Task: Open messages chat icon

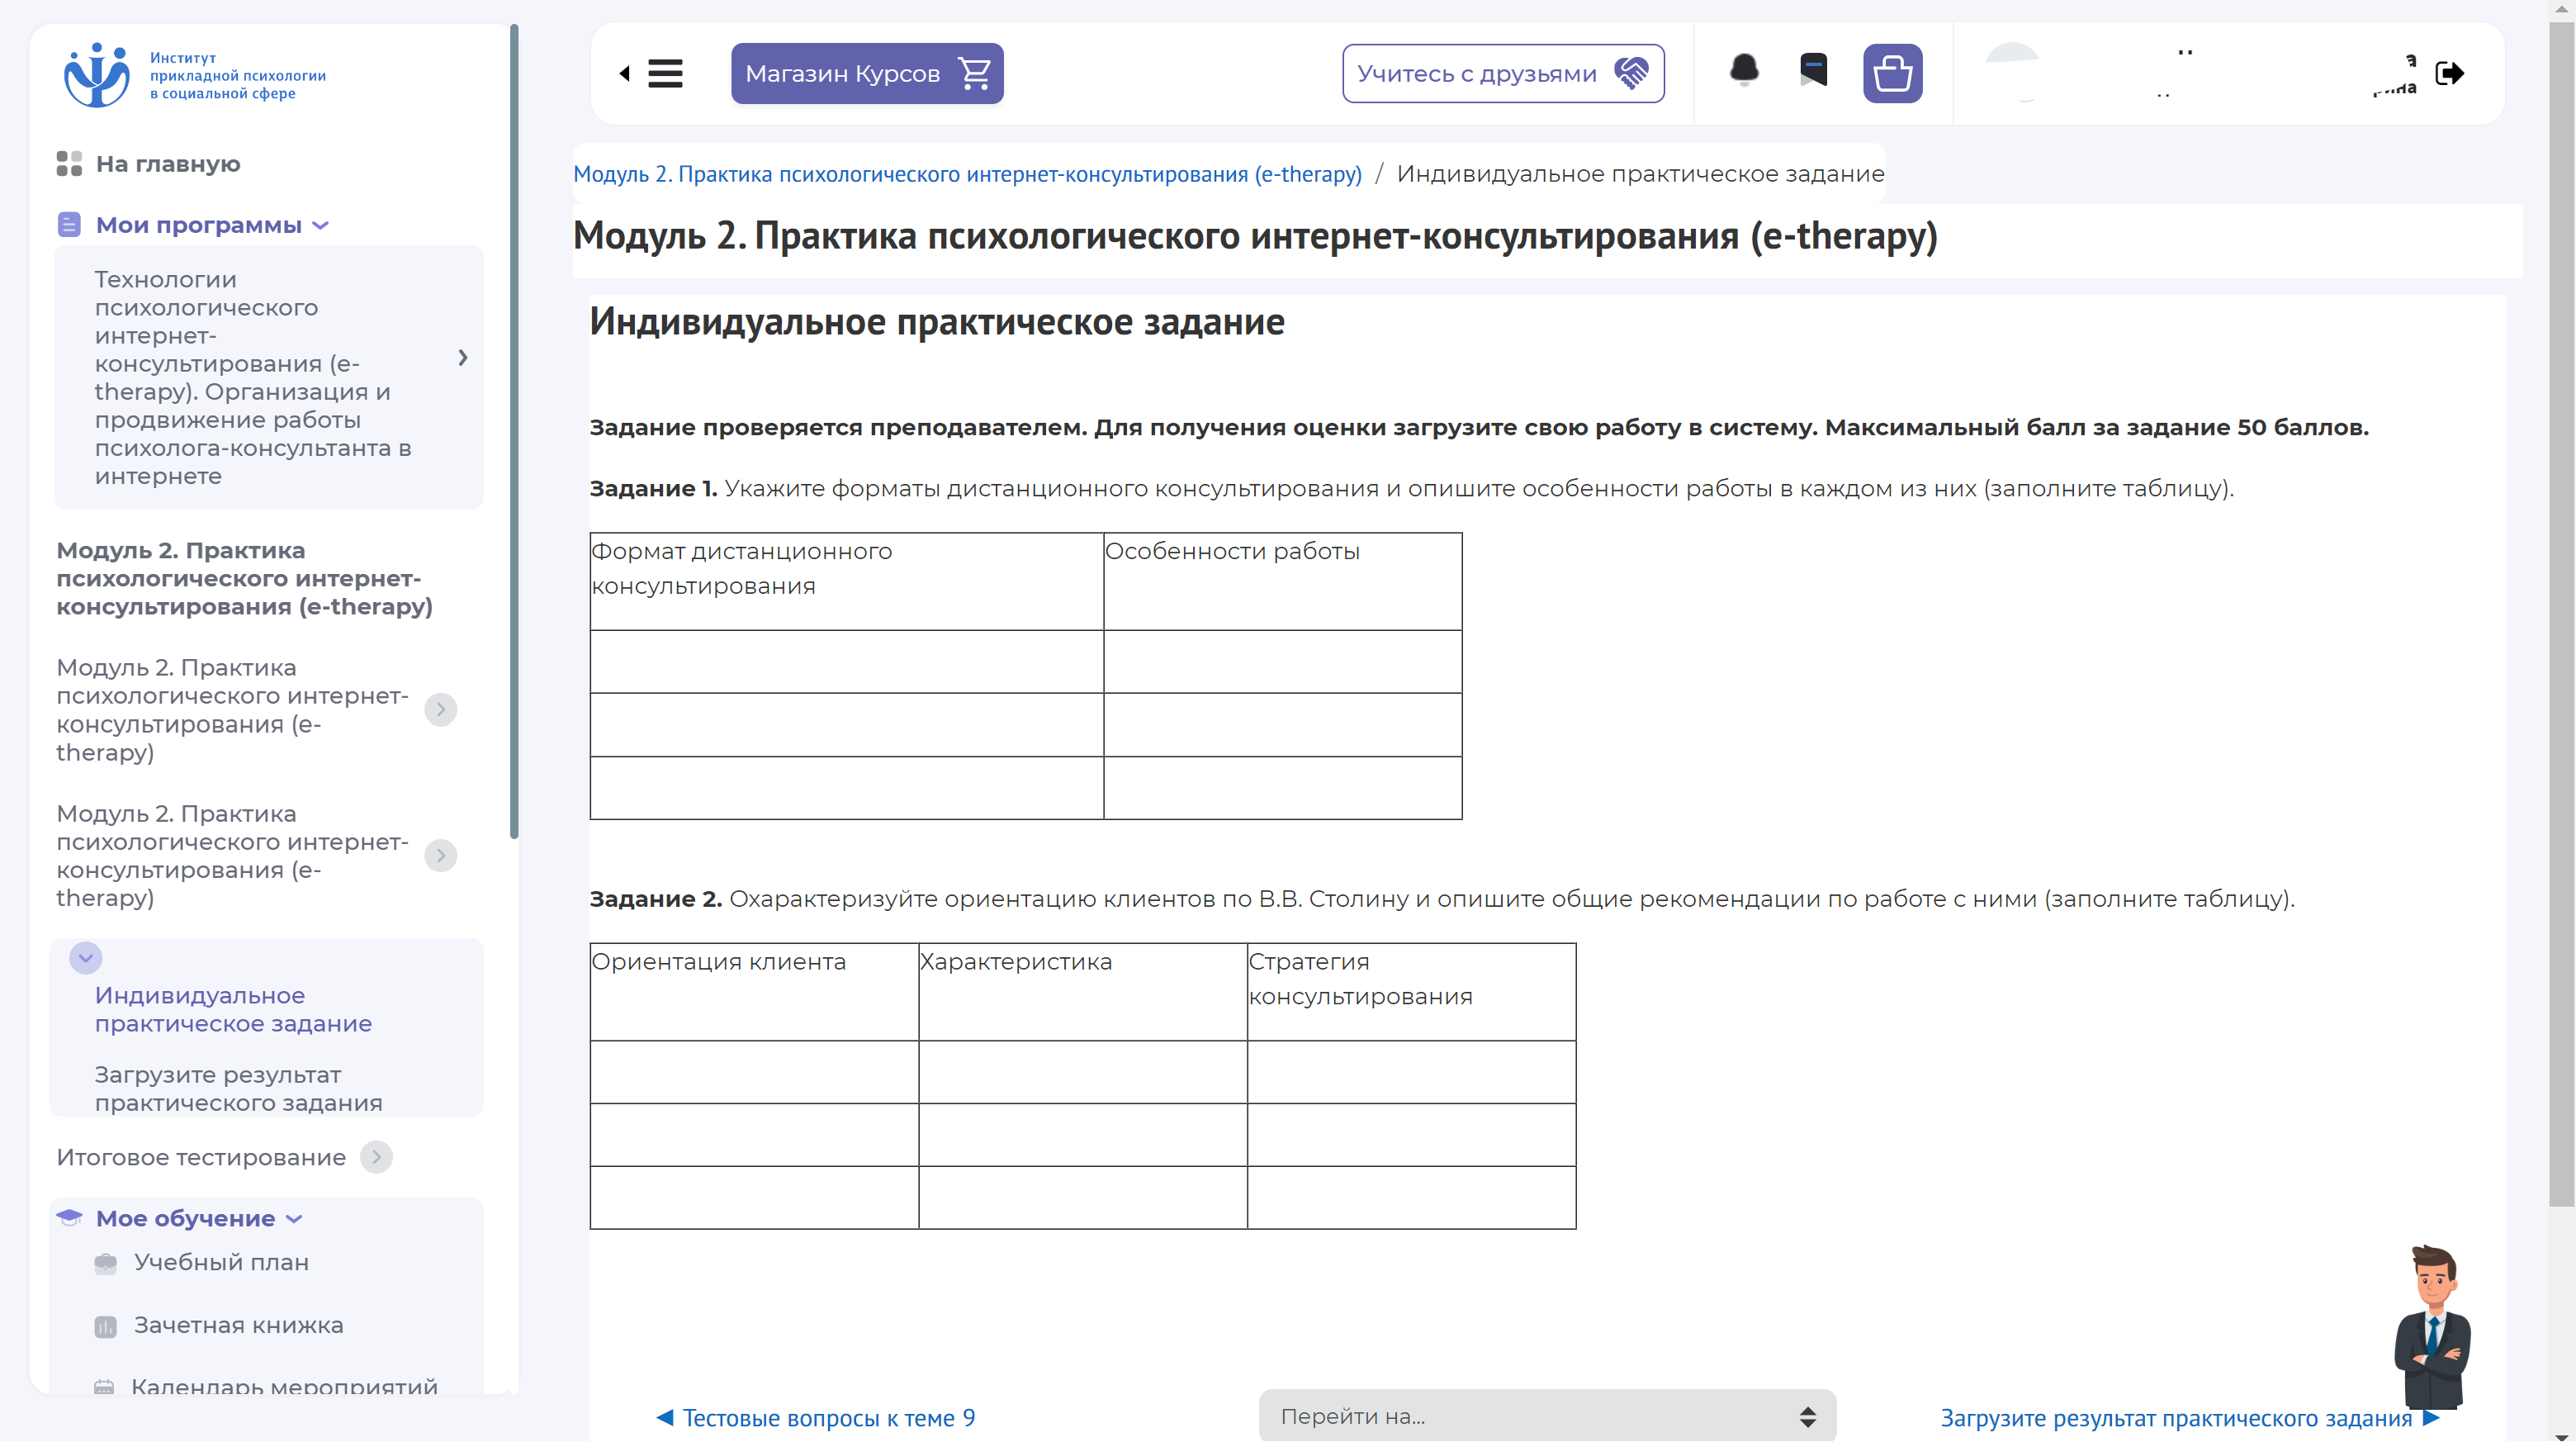Action: coord(1813,70)
